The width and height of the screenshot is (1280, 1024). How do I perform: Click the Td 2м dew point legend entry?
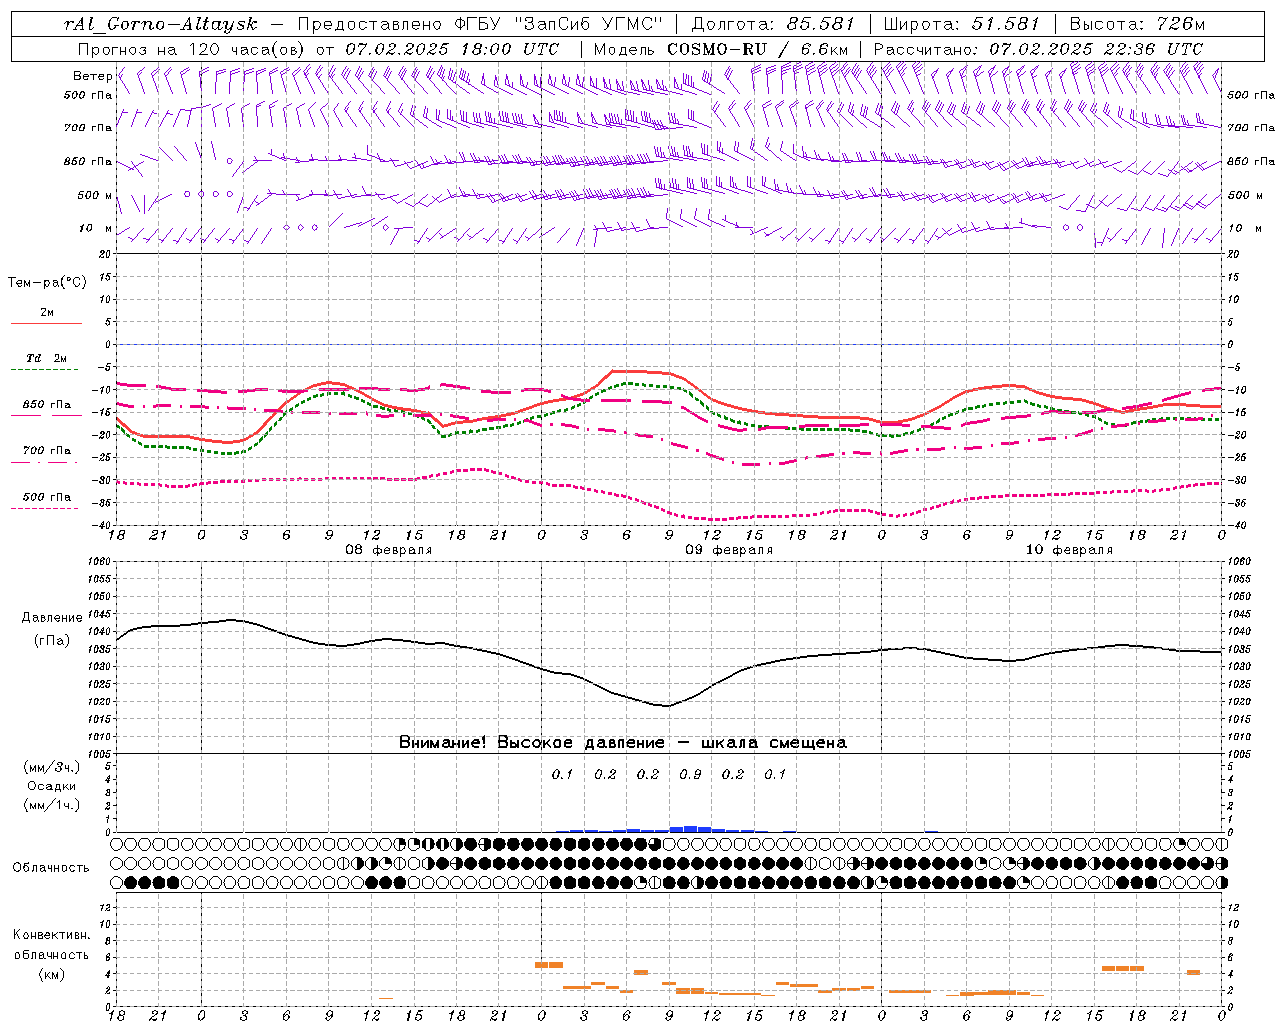pos(47,358)
